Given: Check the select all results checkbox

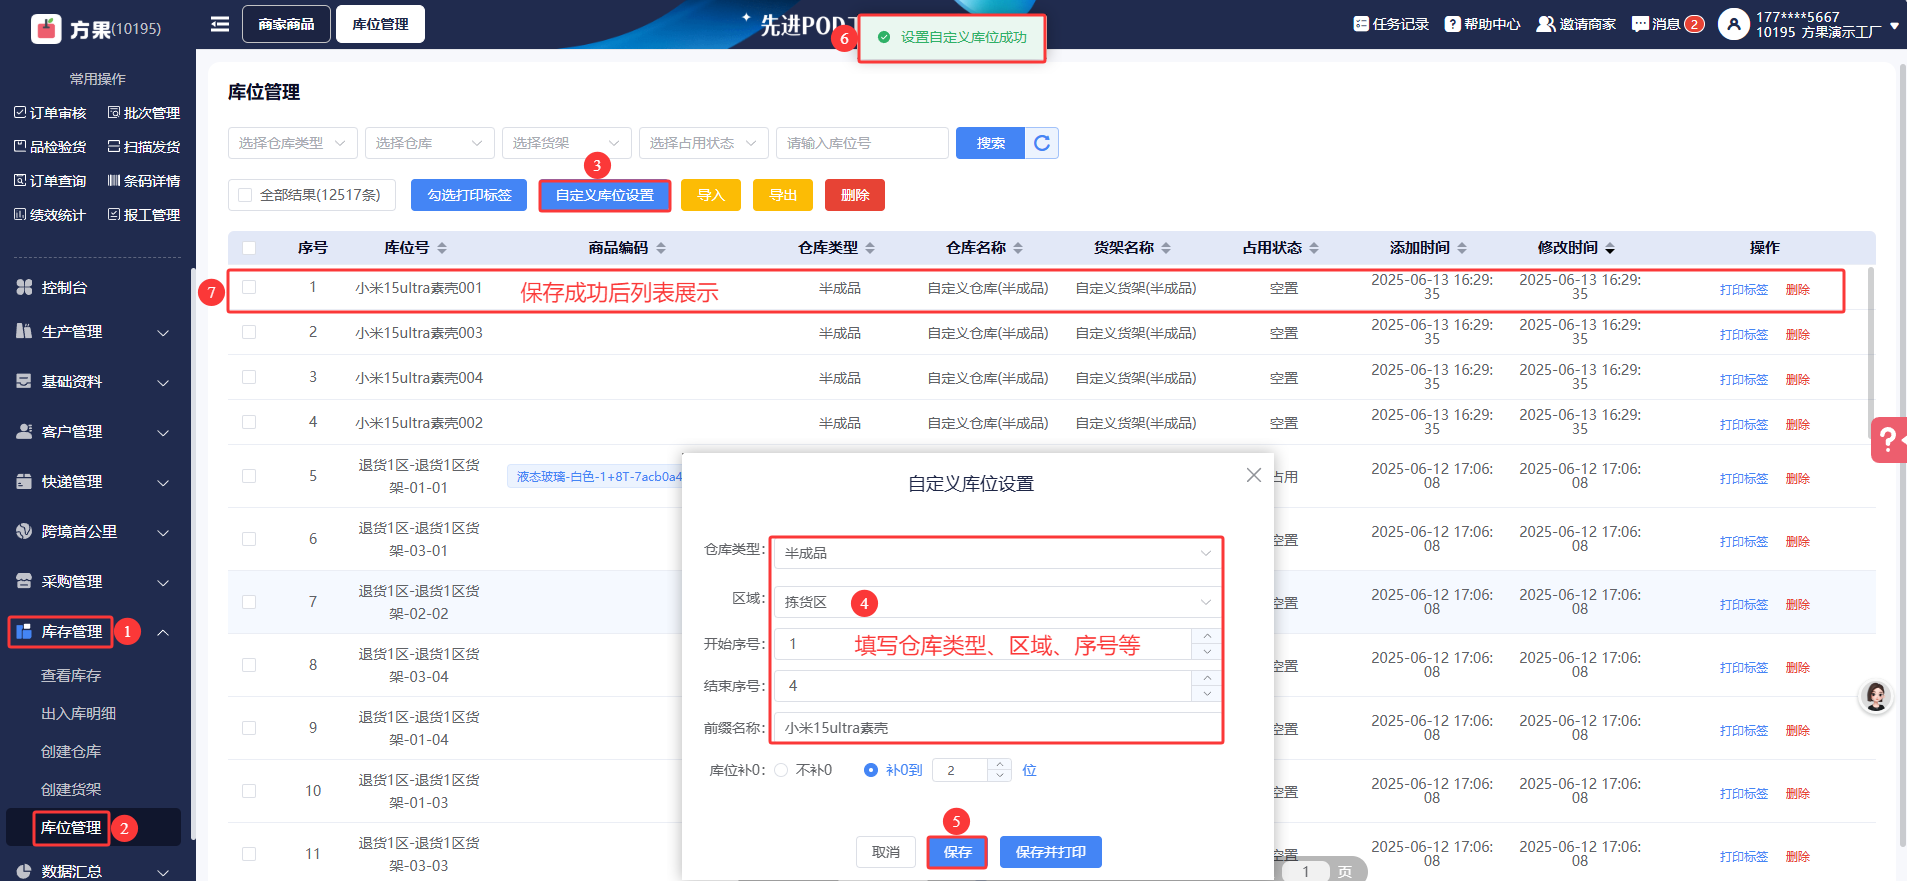Looking at the screenshot, I should 245,195.
